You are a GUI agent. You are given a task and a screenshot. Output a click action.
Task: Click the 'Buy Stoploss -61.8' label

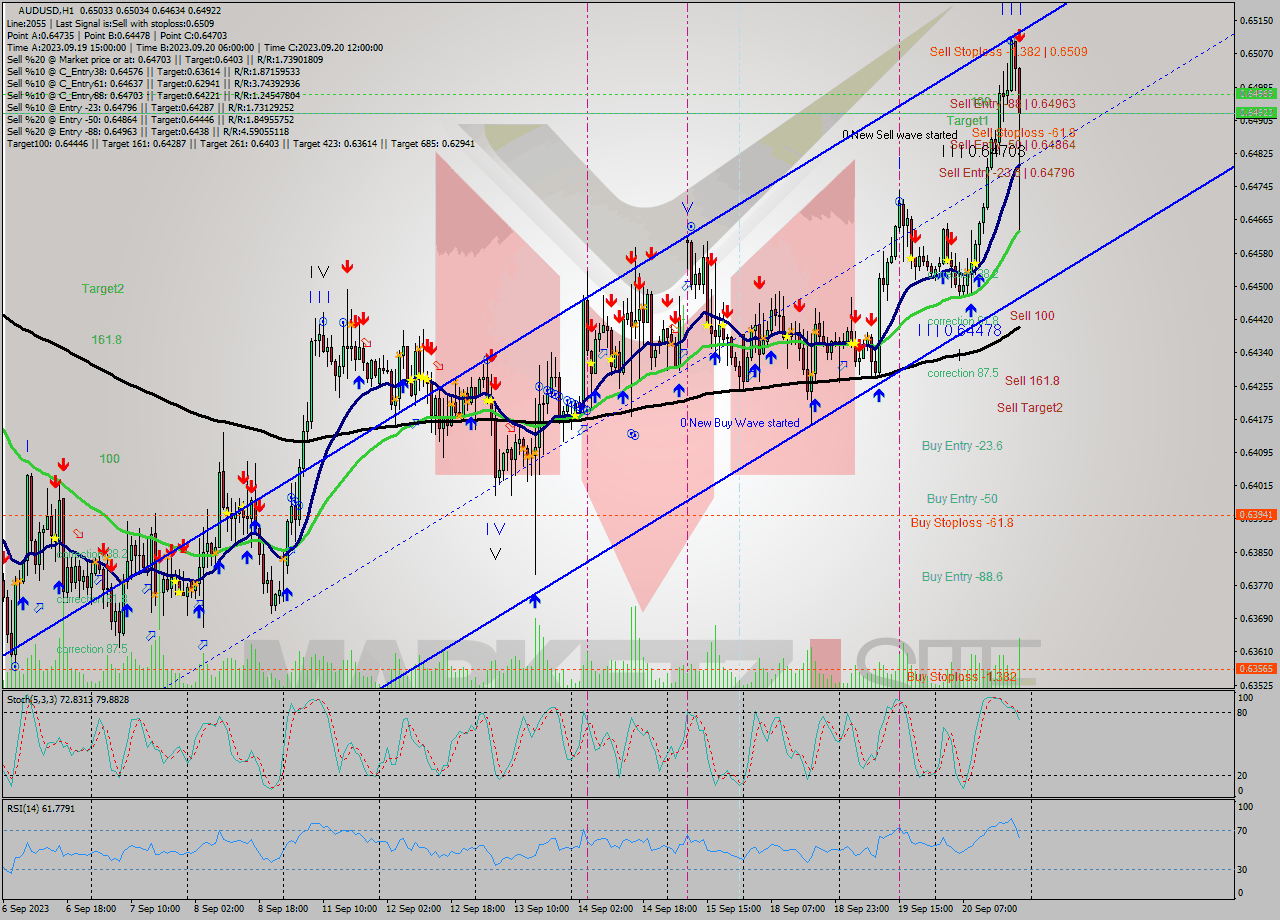(961, 523)
